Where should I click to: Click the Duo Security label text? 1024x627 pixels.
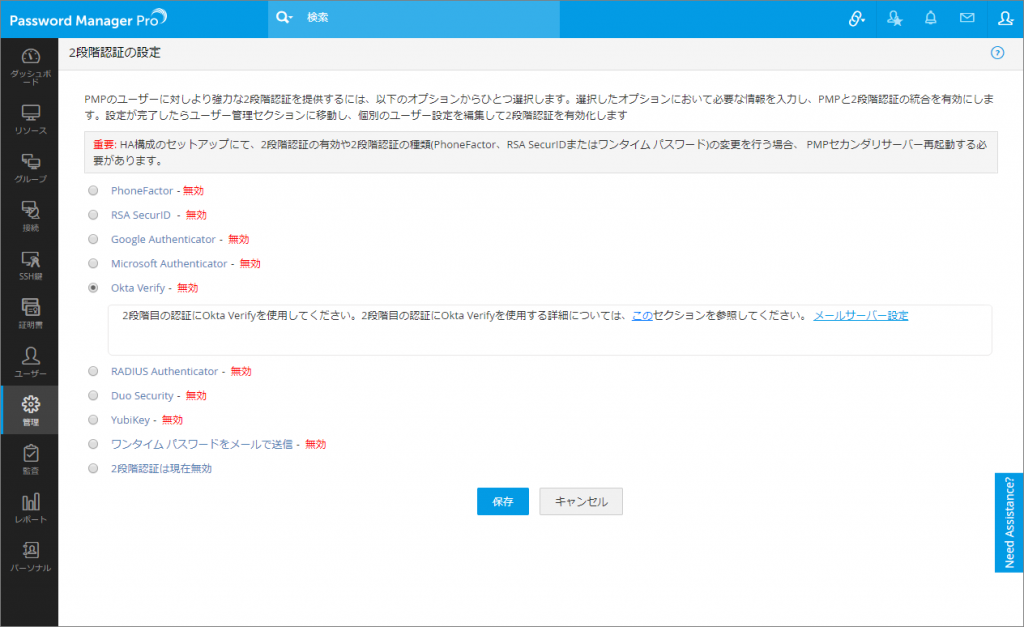point(142,396)
